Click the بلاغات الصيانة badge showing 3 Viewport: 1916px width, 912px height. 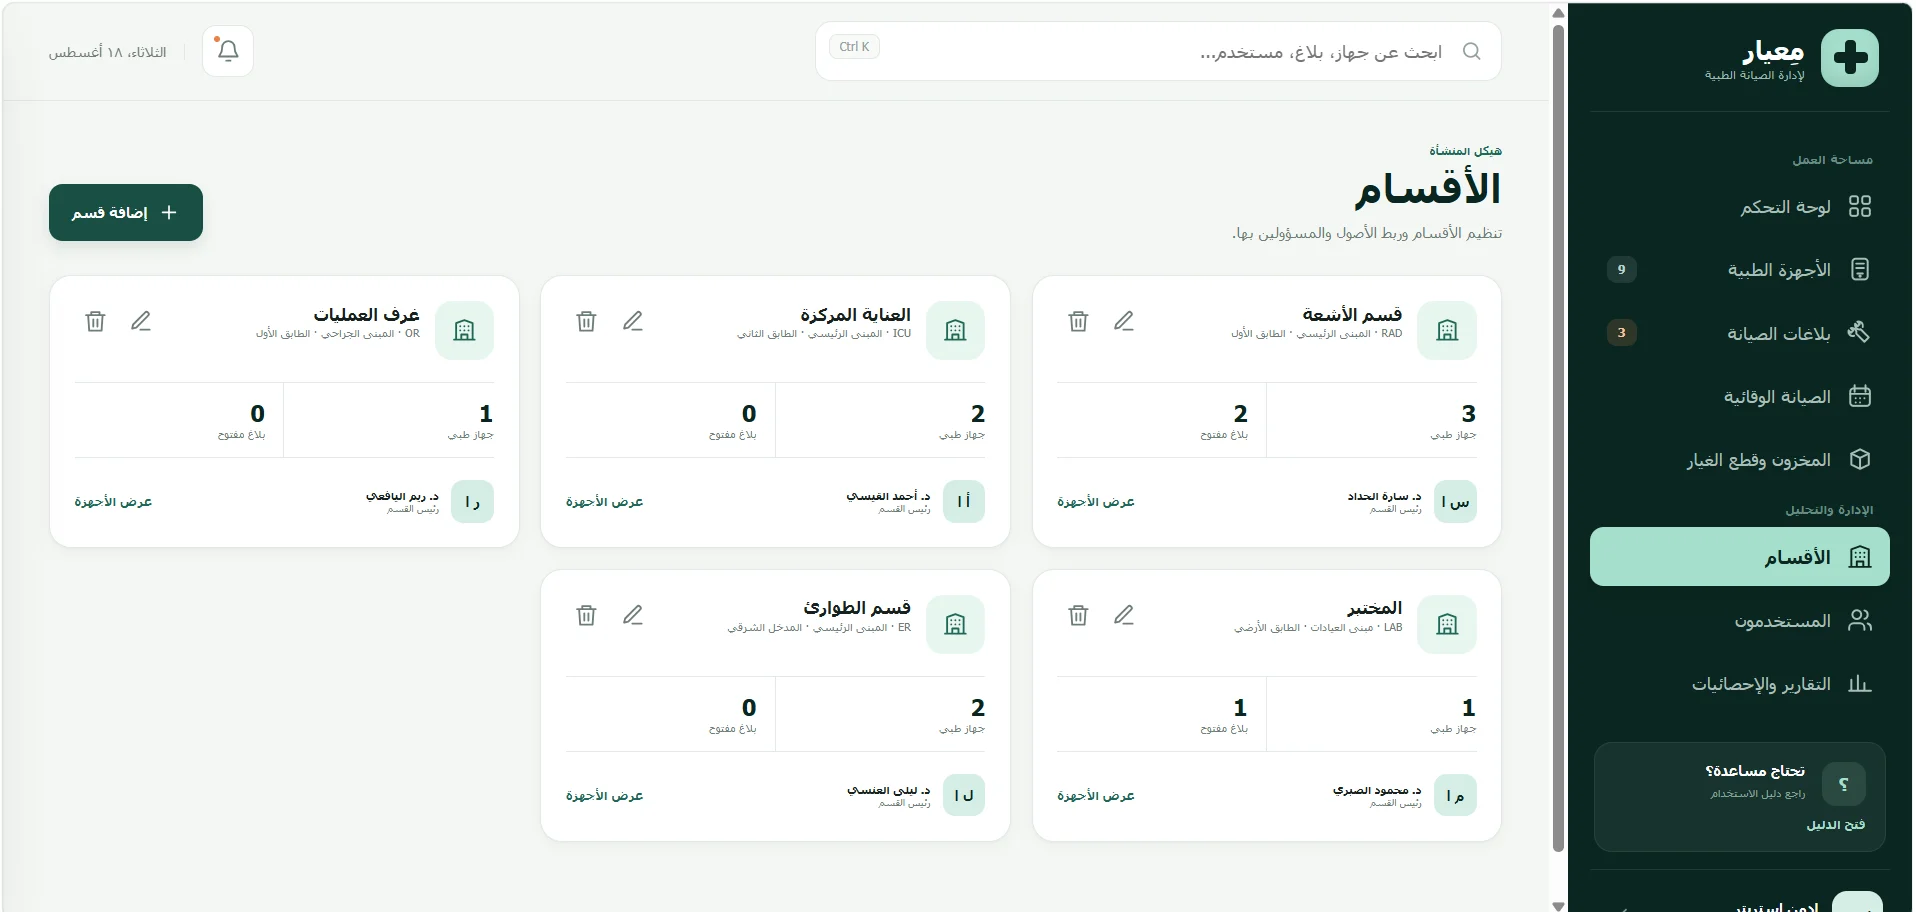(1621, 333)
